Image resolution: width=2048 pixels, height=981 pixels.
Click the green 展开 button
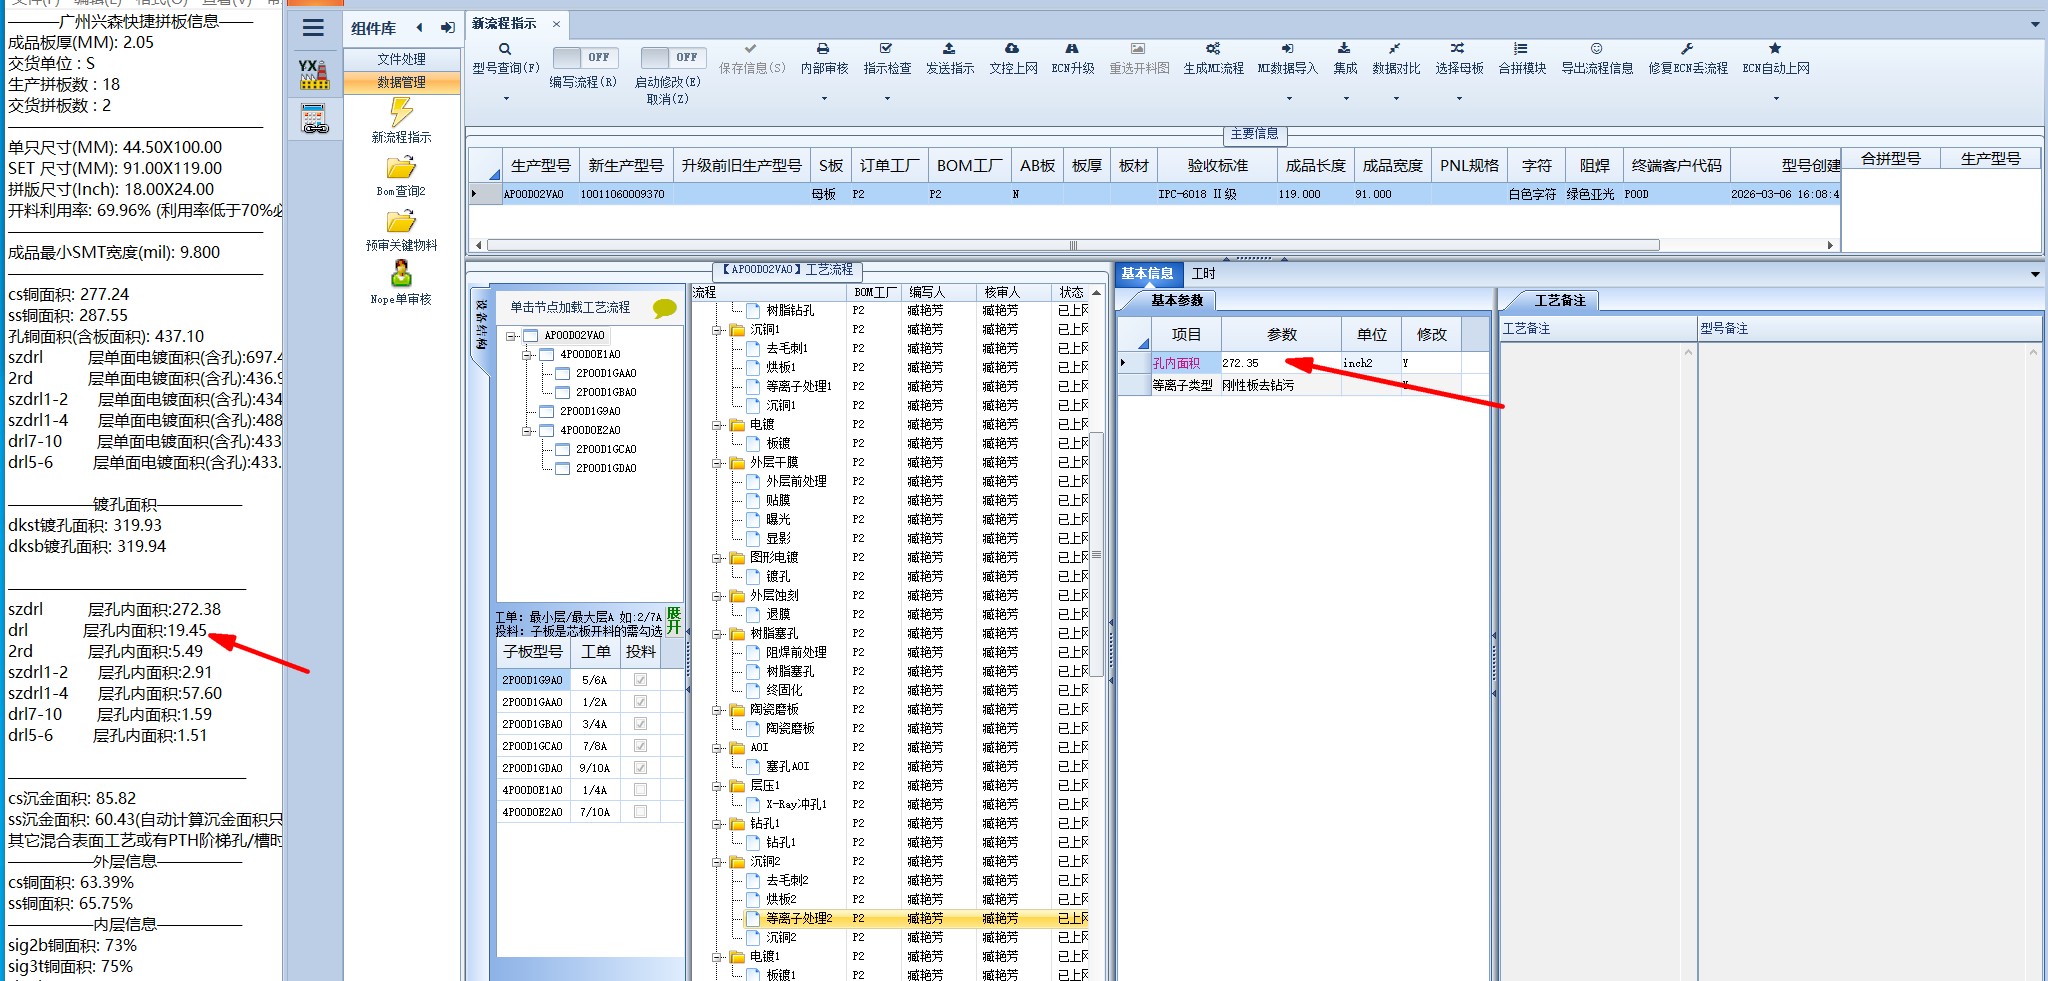[x=674, y=620]
